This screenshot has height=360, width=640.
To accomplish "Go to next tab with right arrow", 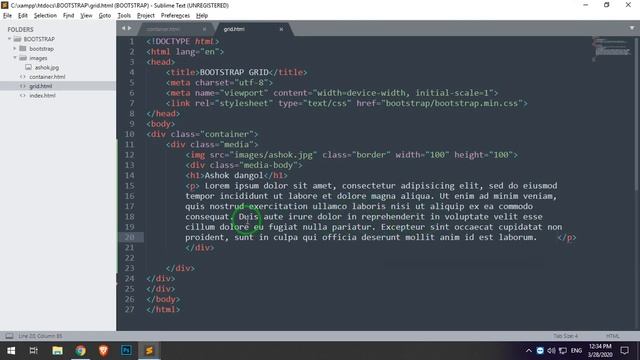I will point(130,28).
